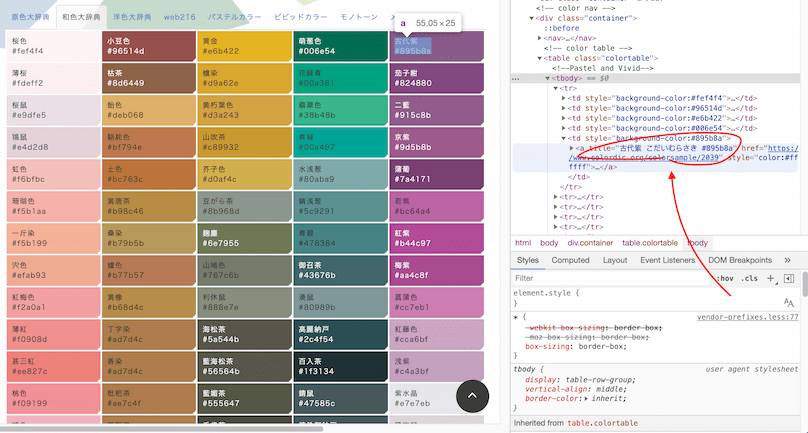This screenshot has height=433, width=808.
Task: Open vendor-prefixes.less:77 source link
Action: click(748, 318)
